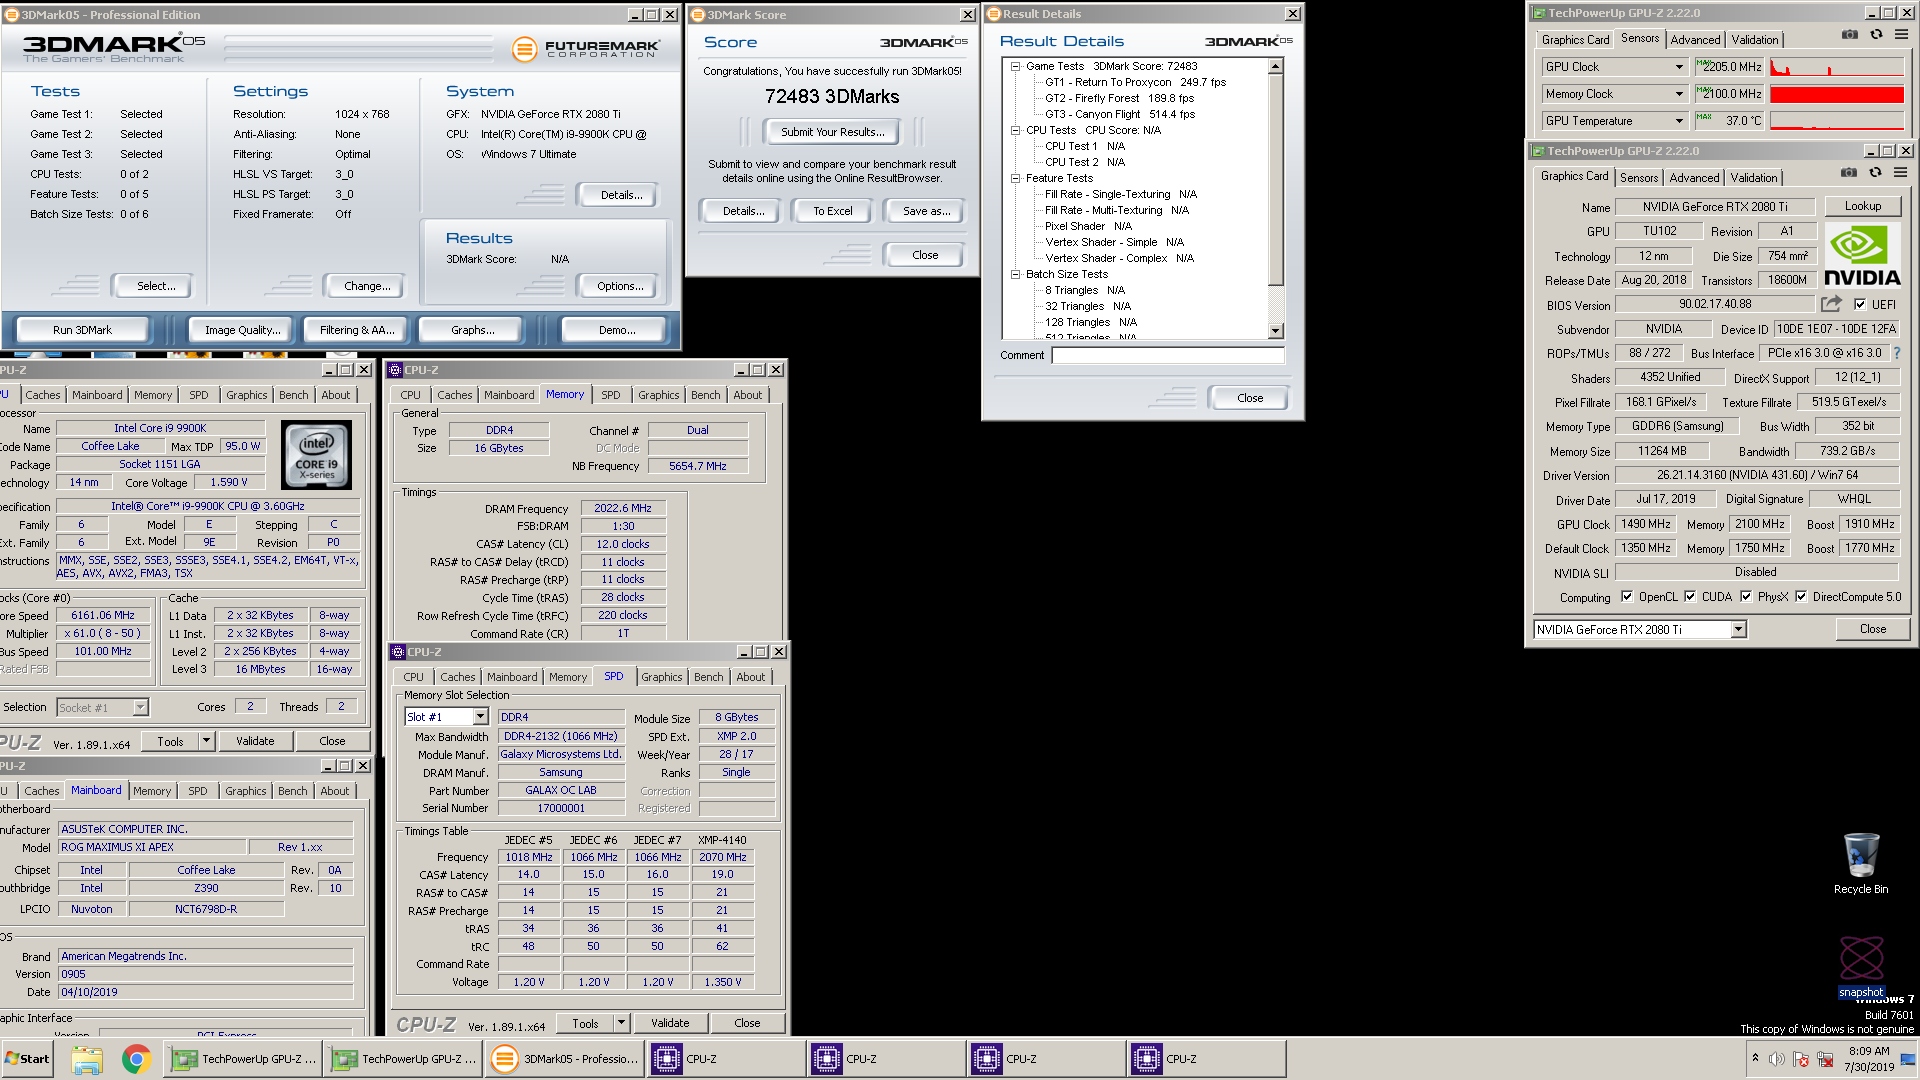Click Memory Clock red sensor graph
The image size is (1920, 1080).
pos(1837,94)
